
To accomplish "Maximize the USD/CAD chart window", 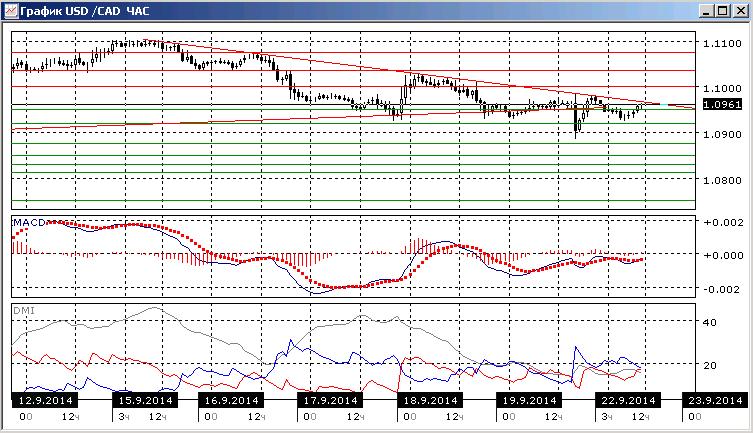I will [x=723, y=11].
